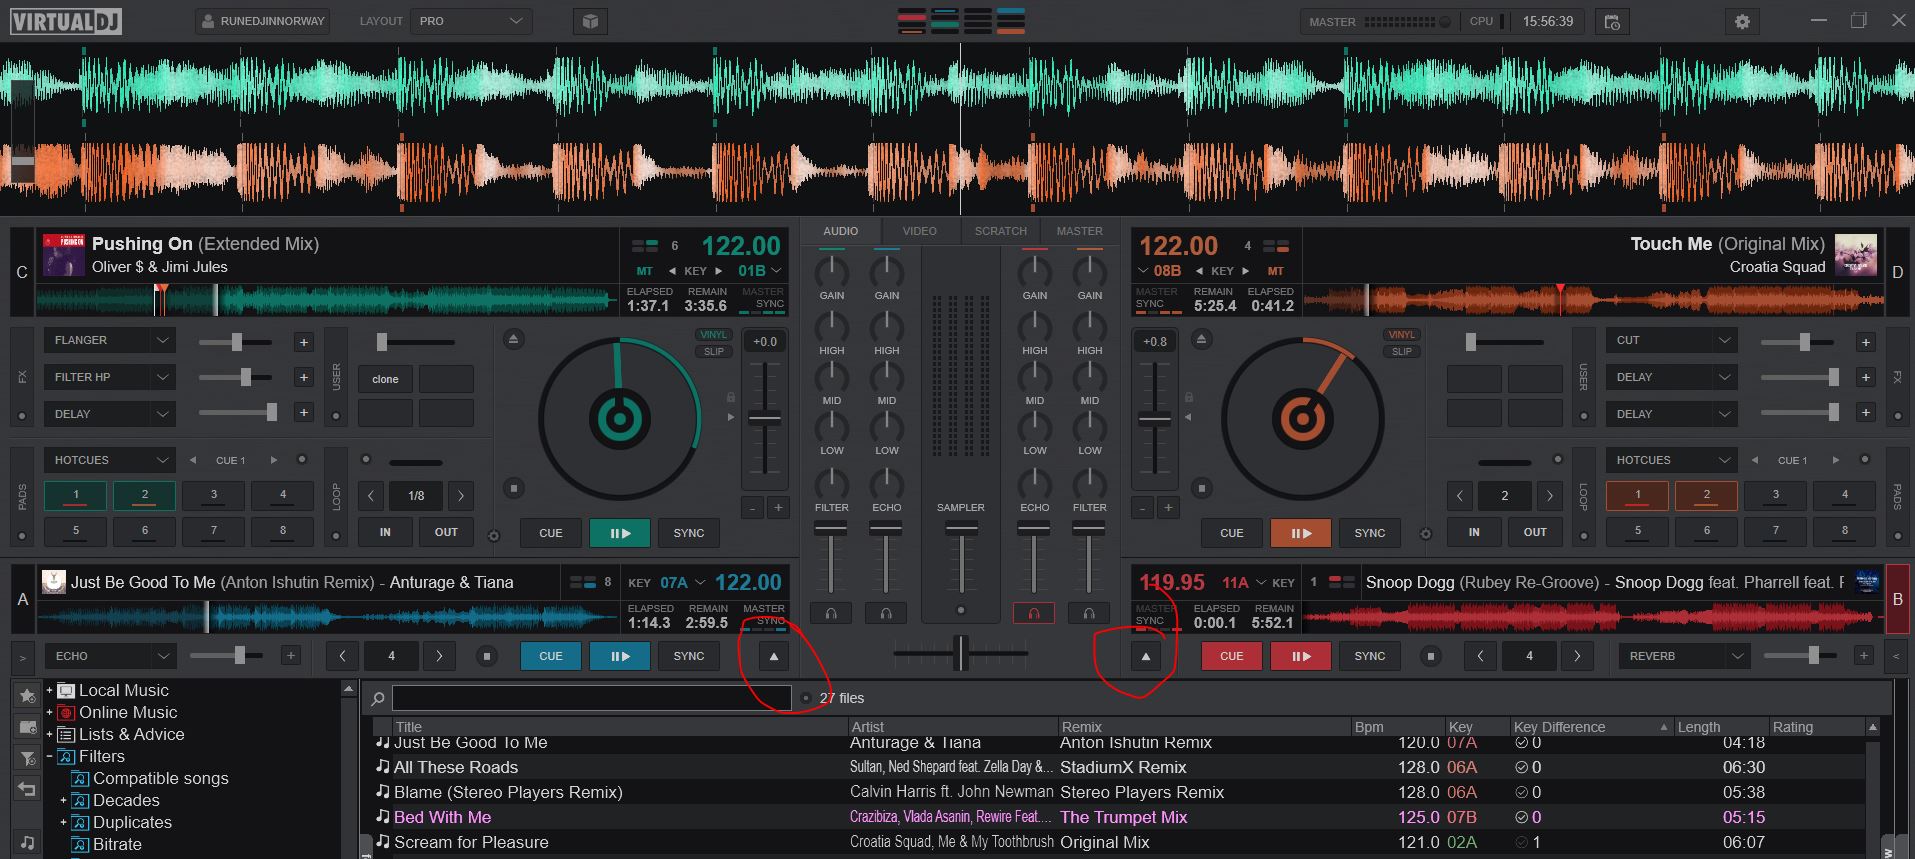Open deck C options gear beside CUE
This screenshot has height=859, width=1915.
point(493,536)
